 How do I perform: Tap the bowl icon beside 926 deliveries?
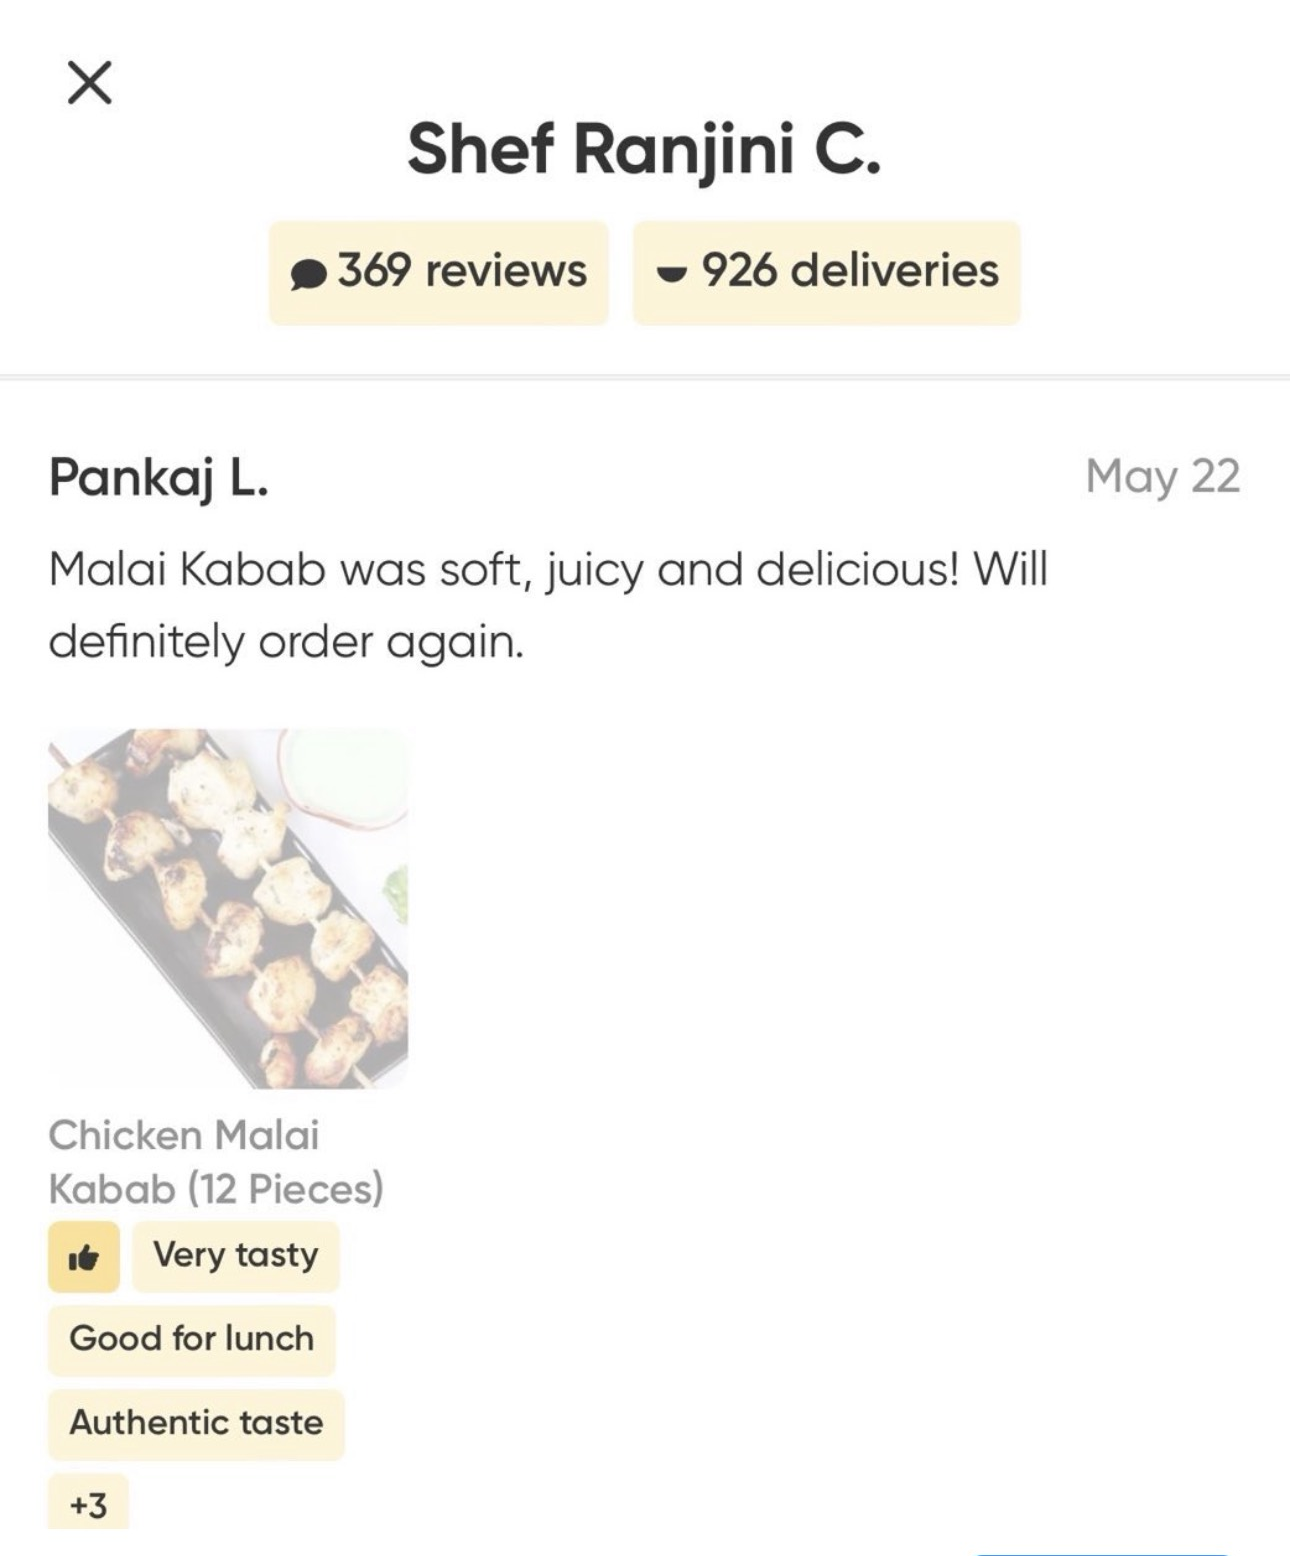click(x=672, y=273)
